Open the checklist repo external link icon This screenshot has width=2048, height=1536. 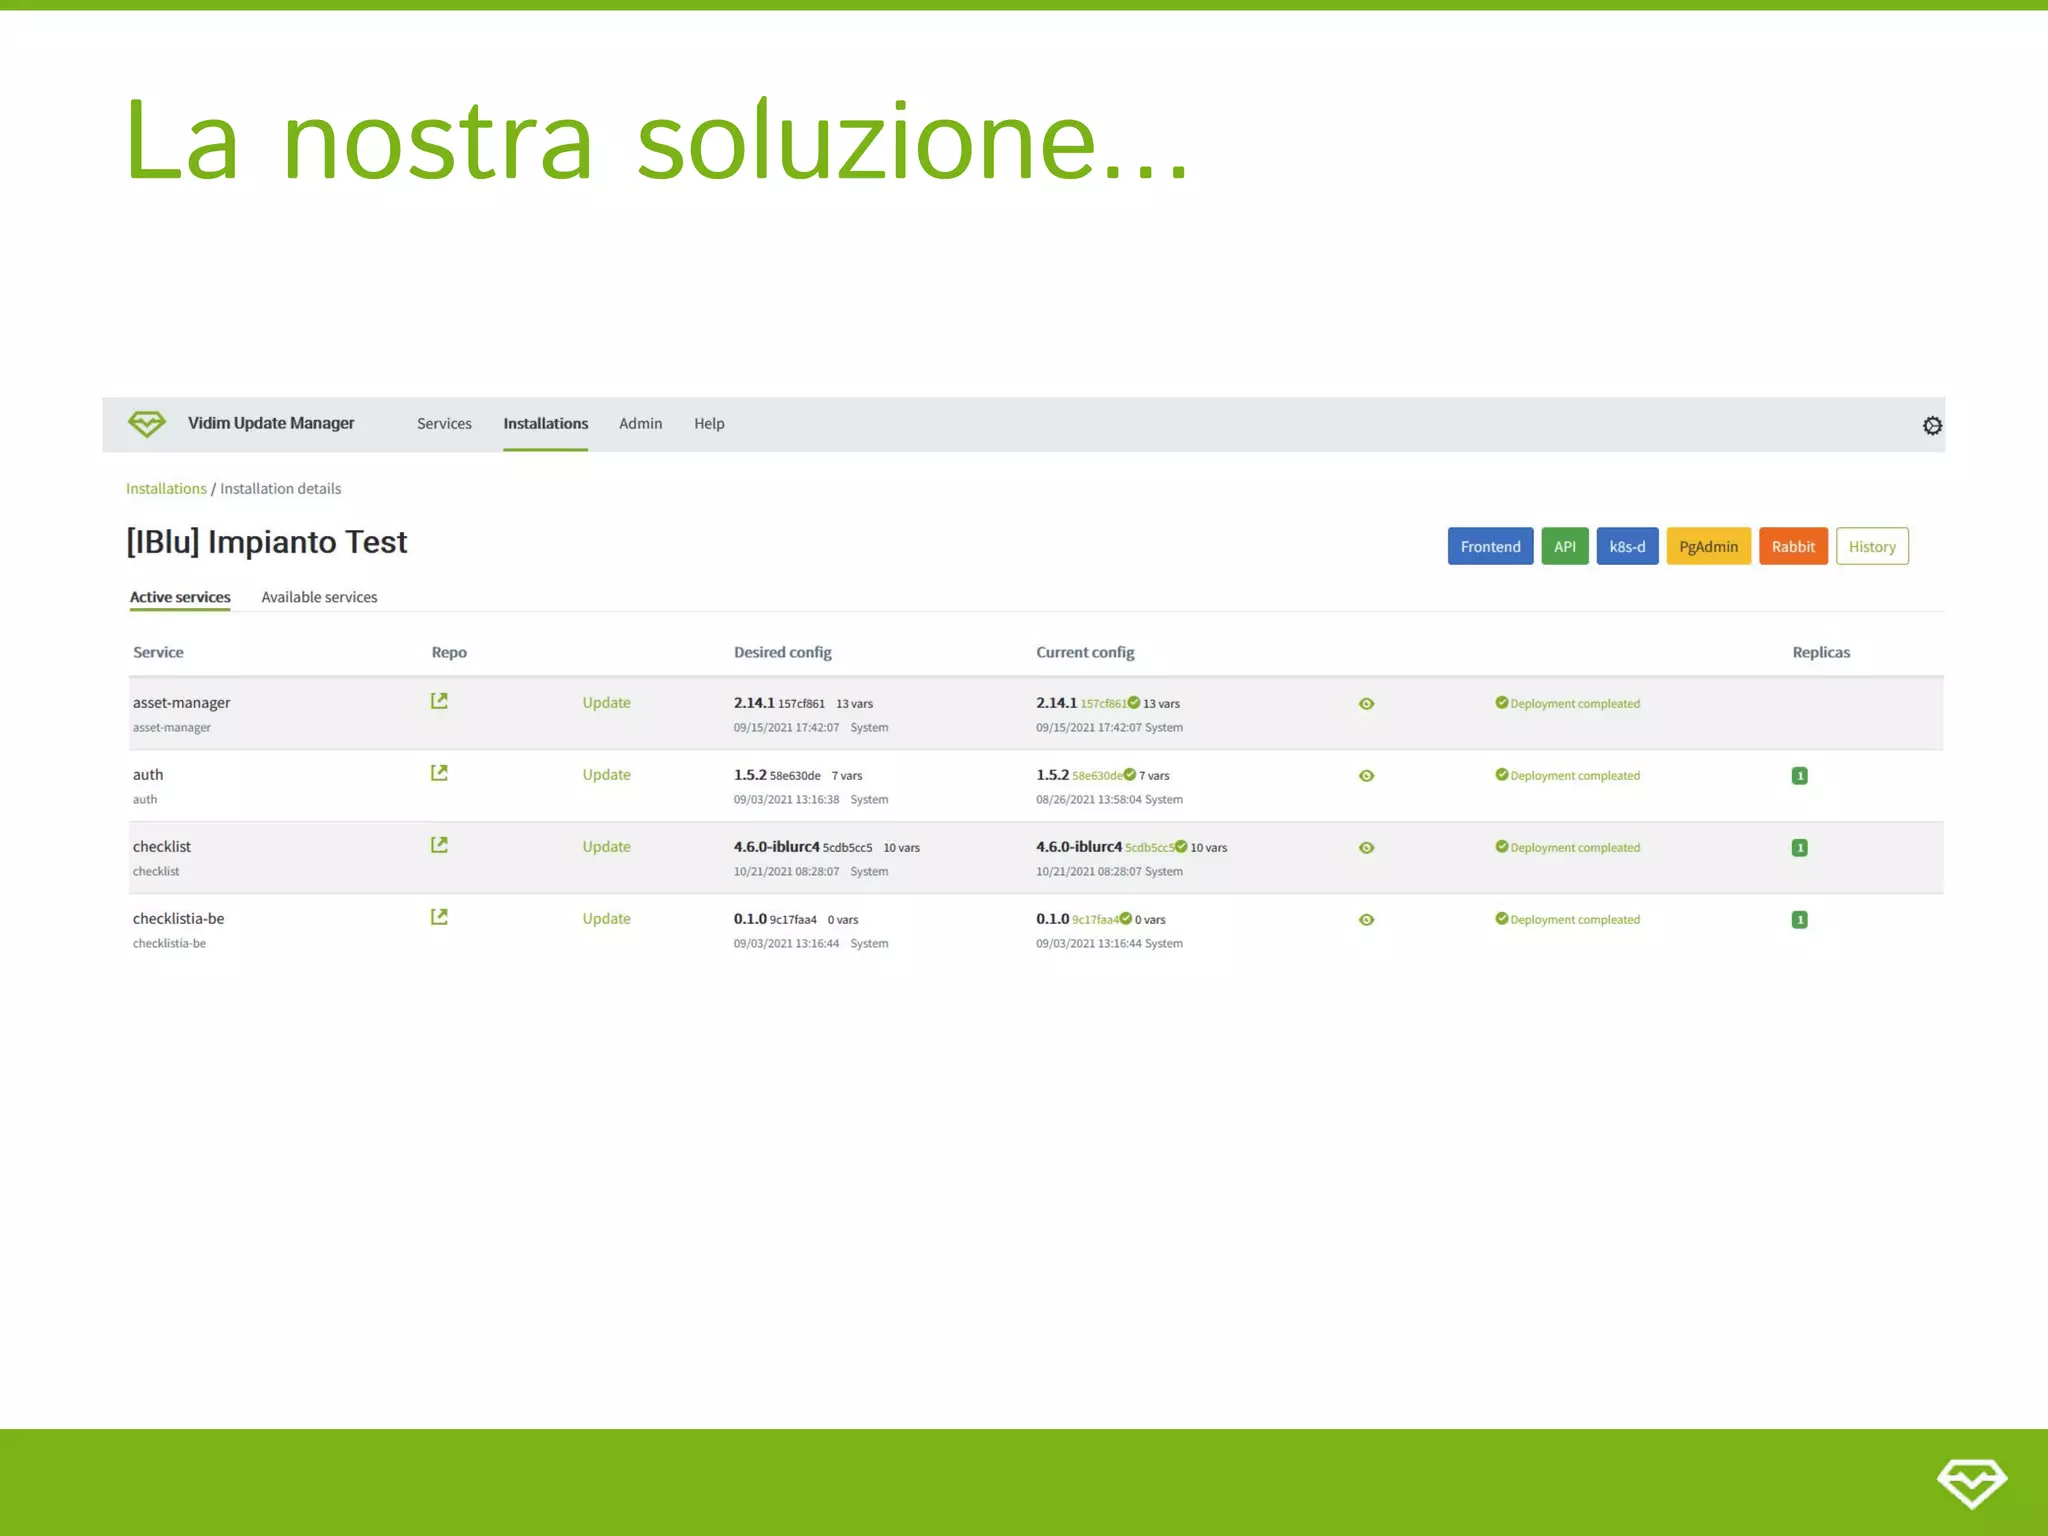[439, 845]
